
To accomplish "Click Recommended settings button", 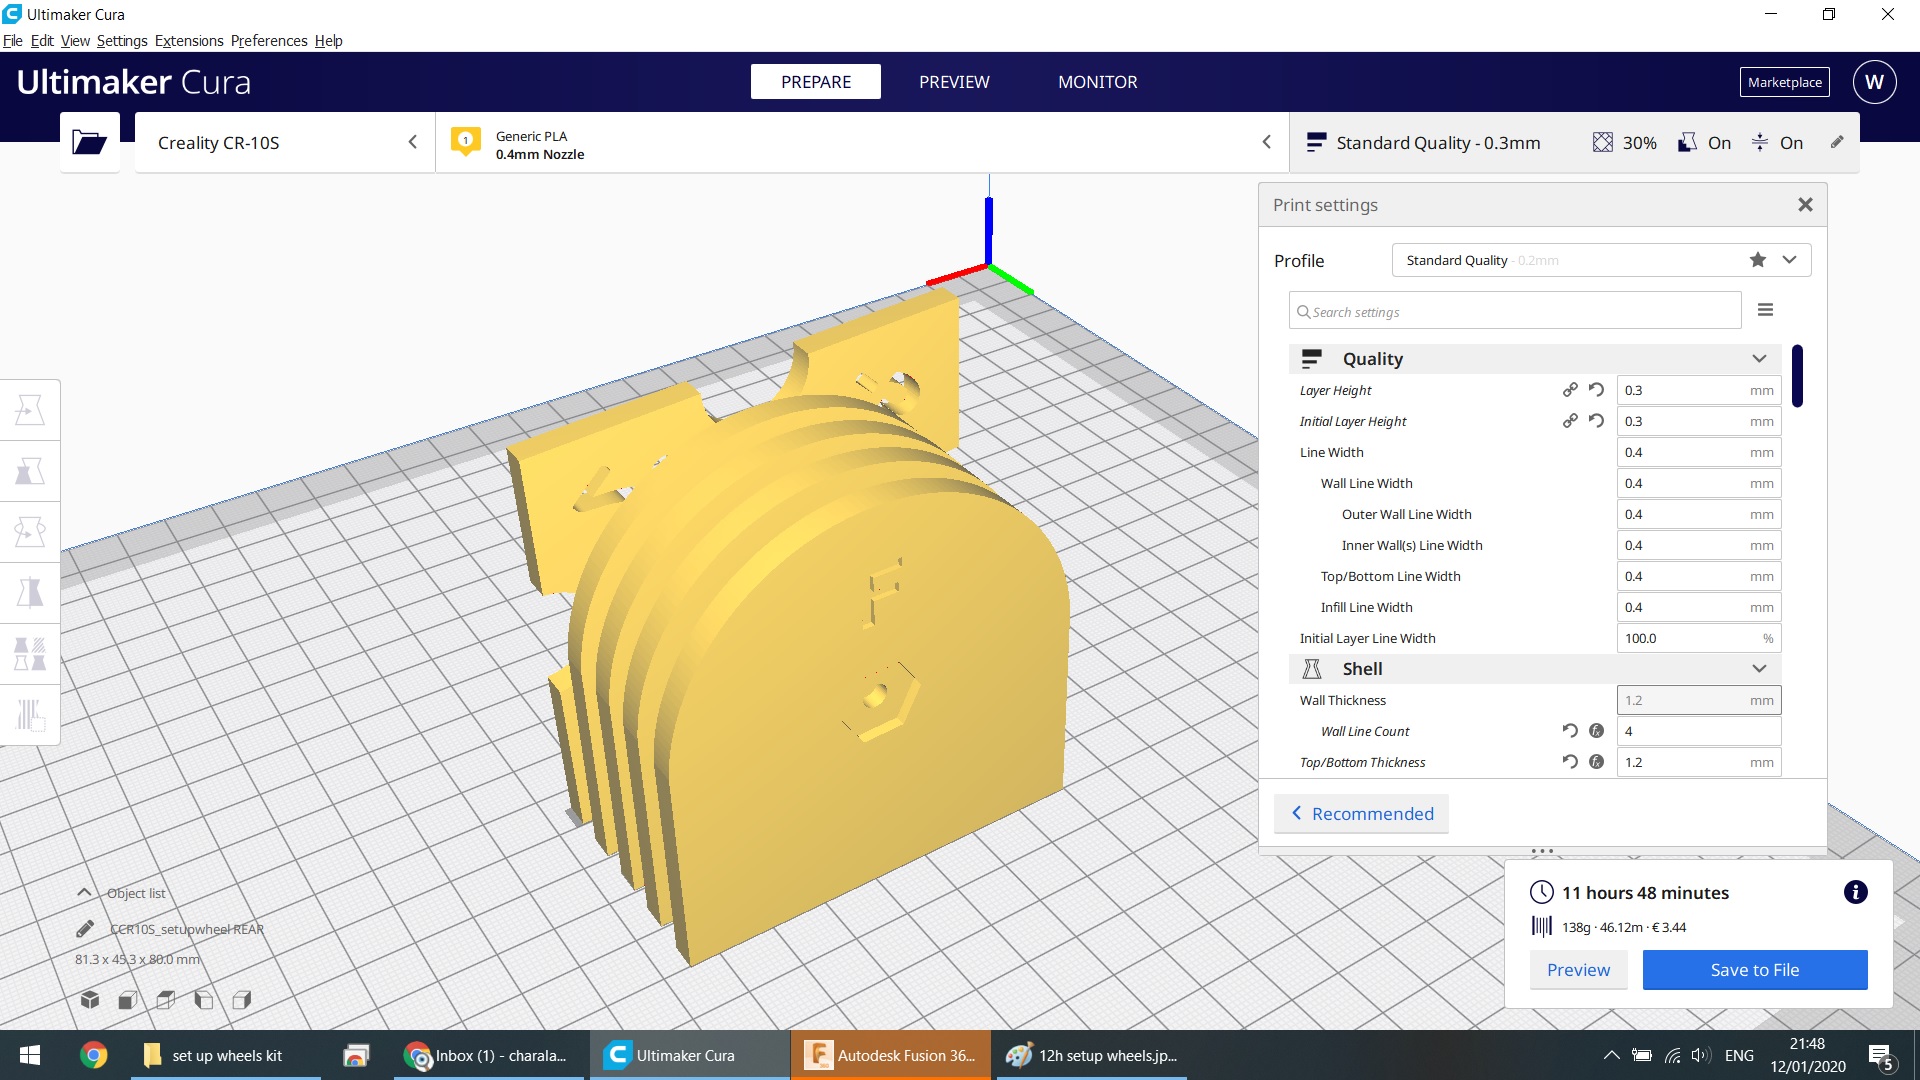I will (x=1361, y=814).
